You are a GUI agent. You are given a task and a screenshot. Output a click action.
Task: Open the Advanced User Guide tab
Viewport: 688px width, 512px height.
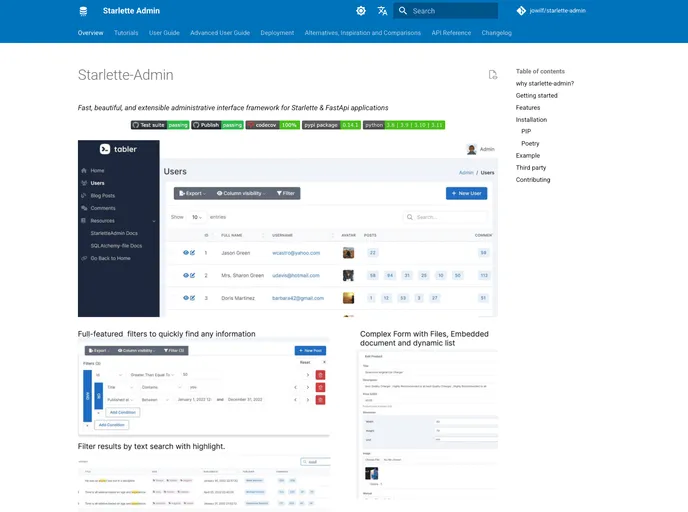pyautogui.click(x=220, y=33)
